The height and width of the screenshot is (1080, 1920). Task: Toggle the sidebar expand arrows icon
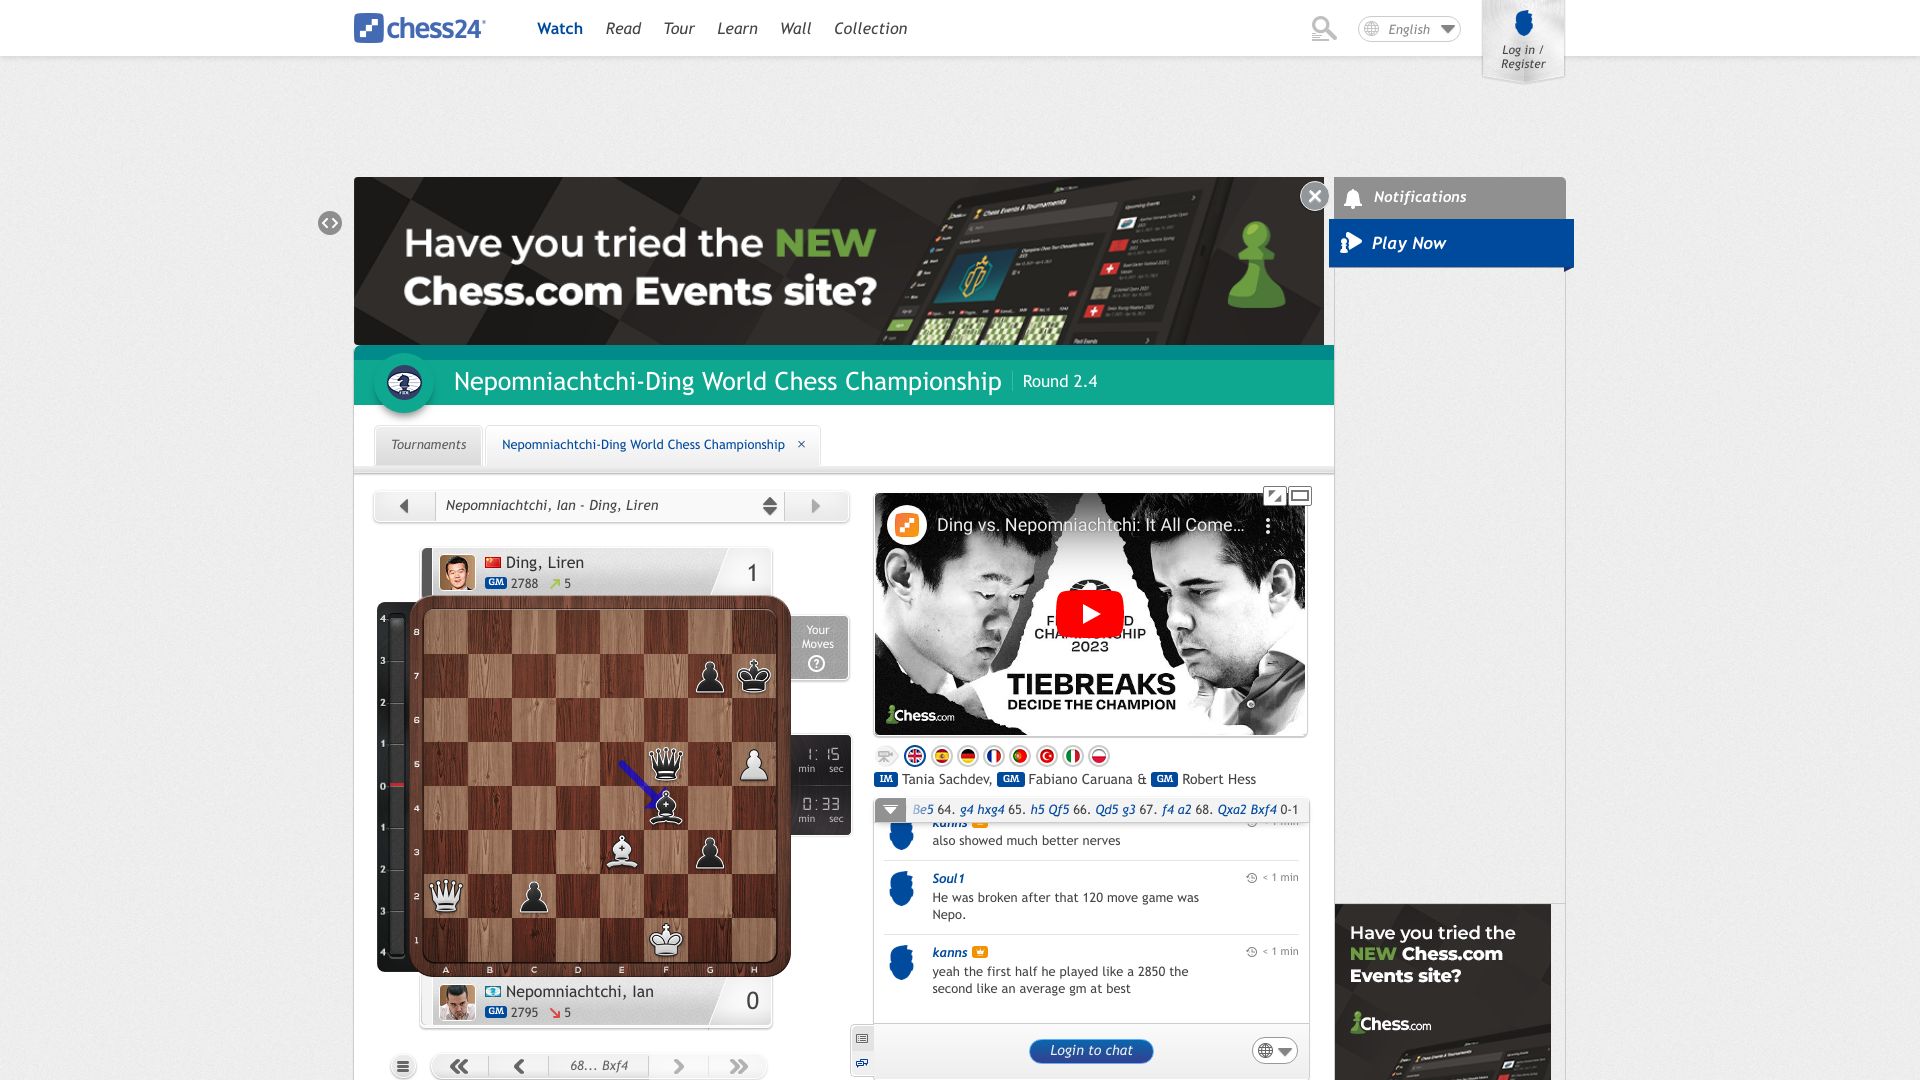(330, 223)
